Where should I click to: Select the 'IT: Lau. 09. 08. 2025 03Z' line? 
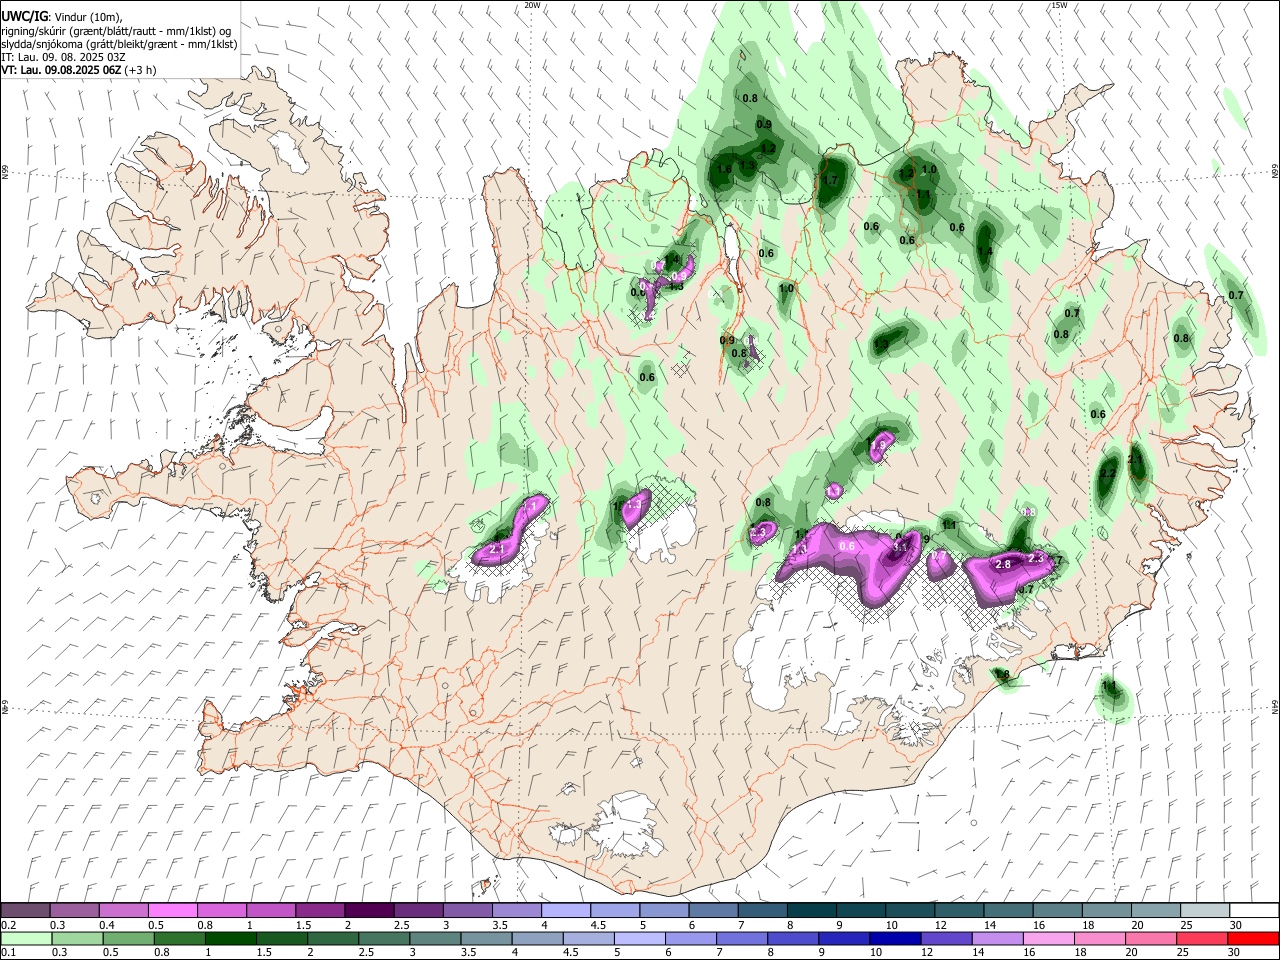click(63, 57)
